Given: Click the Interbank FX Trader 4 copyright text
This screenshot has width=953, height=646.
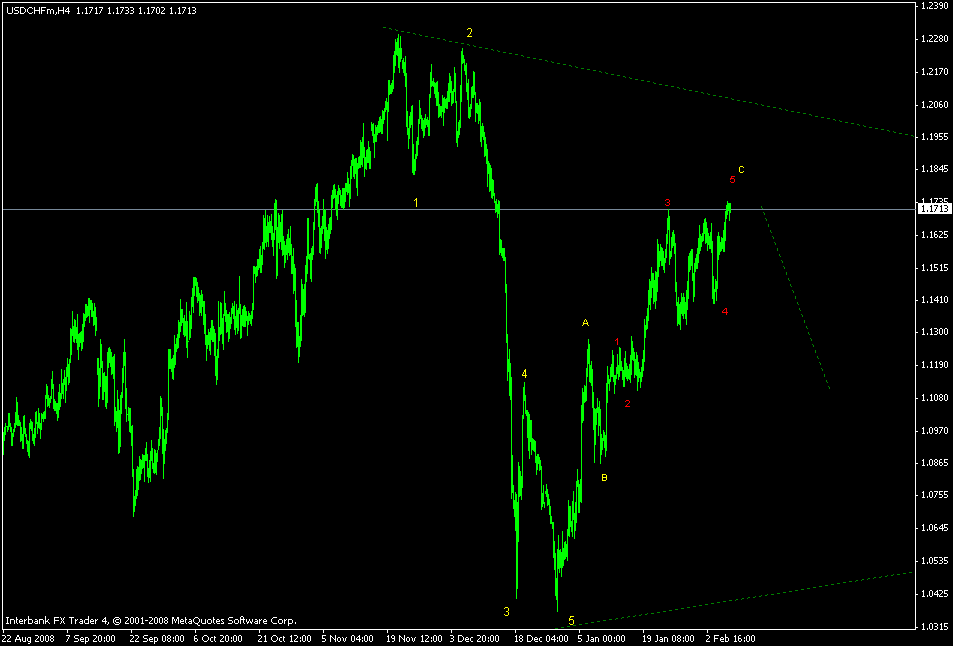Looking at the screenshot, I should click(x=150, y=618).
